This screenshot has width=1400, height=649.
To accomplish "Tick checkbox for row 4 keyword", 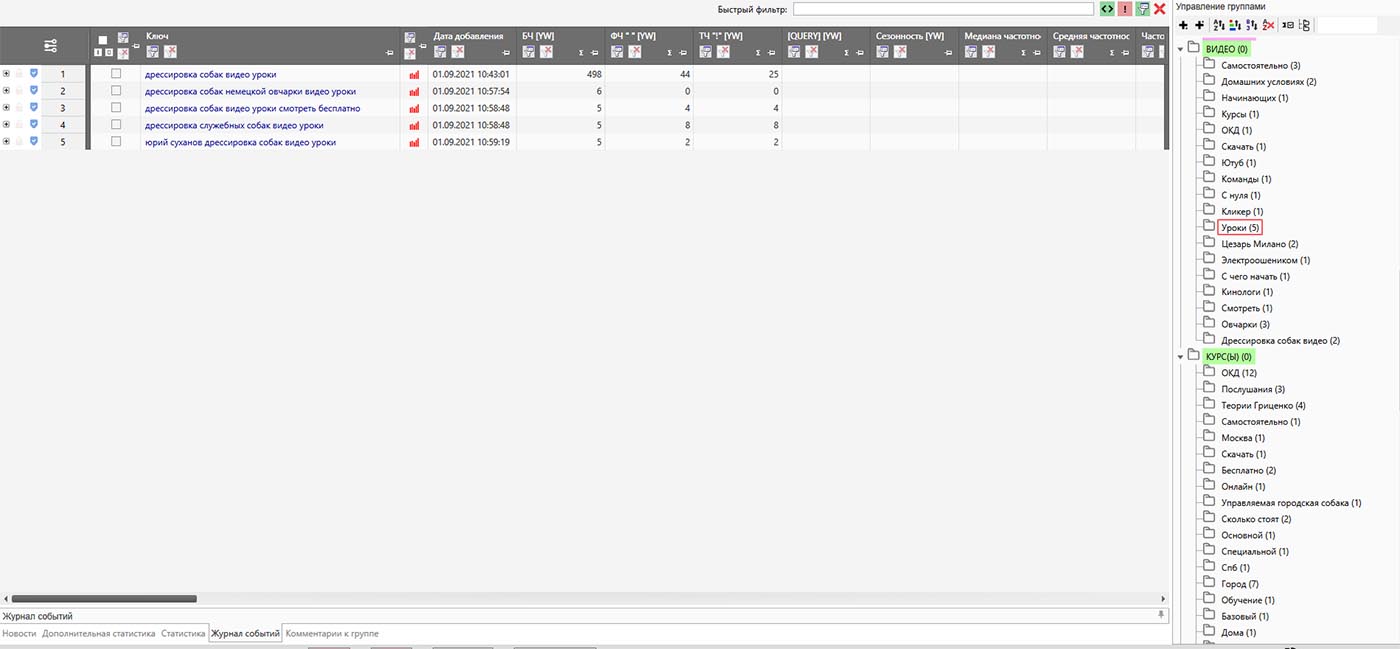I will pyautogui.click(x=116, y=124).
